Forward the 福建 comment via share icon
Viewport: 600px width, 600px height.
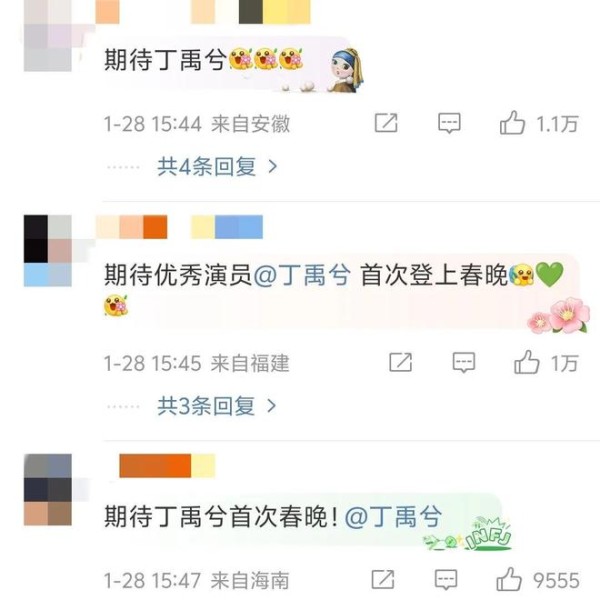(401, 362)
